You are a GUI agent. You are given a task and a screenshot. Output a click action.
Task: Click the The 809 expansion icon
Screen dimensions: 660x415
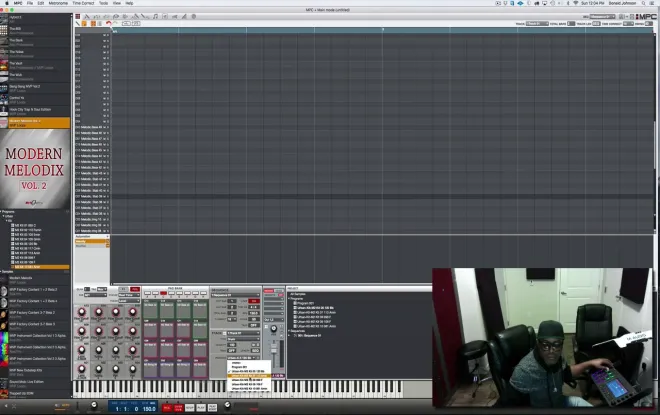click(x=4, y=30)
